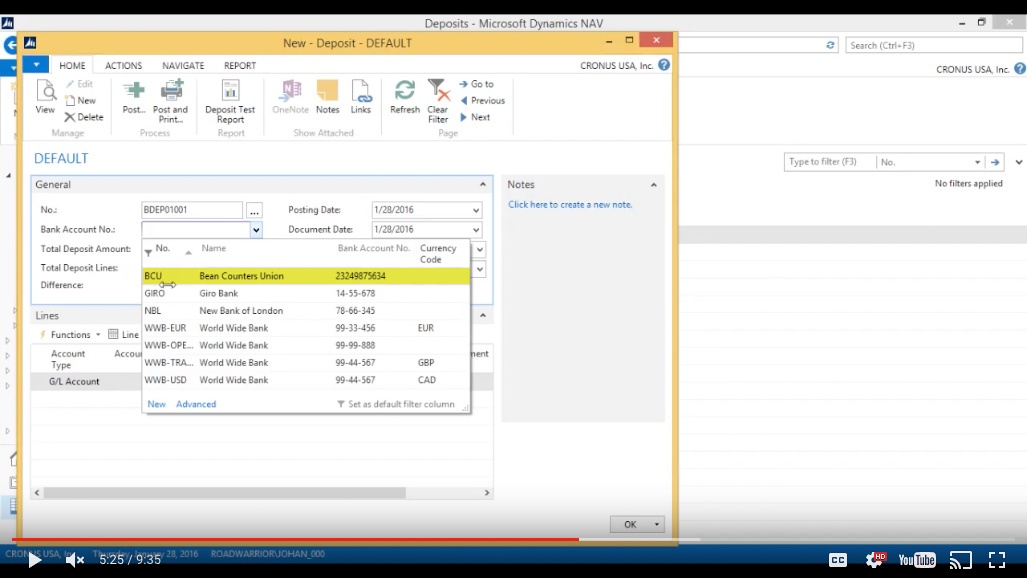This screenshot has height=578, width=1027.
Task: Select GIRO Giro Bank row
Action: [x=306, y=294]
